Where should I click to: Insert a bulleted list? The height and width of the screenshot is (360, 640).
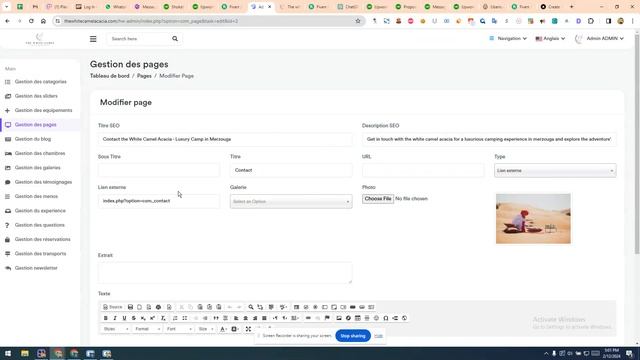click(x=184, y=318)
